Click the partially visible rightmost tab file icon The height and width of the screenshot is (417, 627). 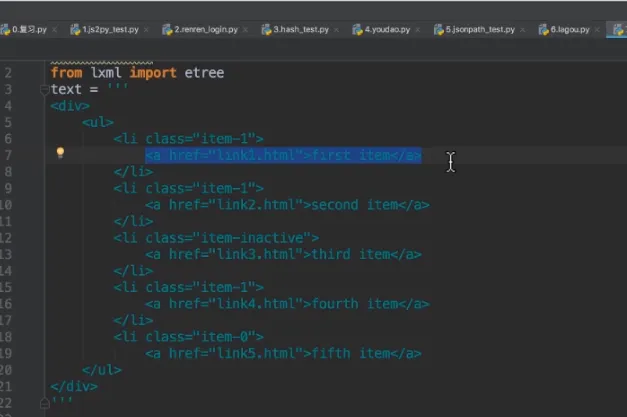[615, 30]
